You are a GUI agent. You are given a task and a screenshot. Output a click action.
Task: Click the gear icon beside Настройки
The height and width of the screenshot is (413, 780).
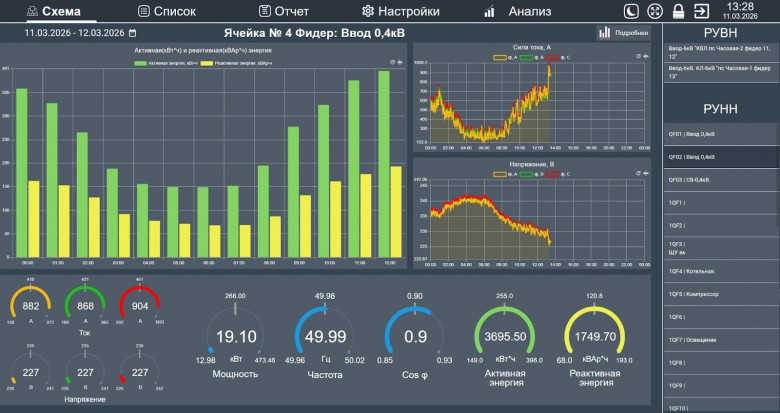368,12
